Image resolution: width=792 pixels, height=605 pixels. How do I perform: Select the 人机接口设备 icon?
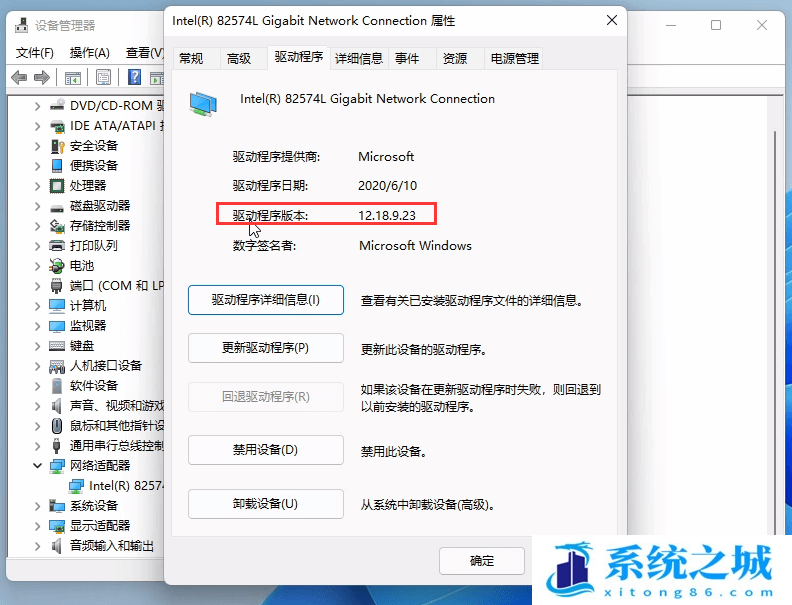point(57,366)
